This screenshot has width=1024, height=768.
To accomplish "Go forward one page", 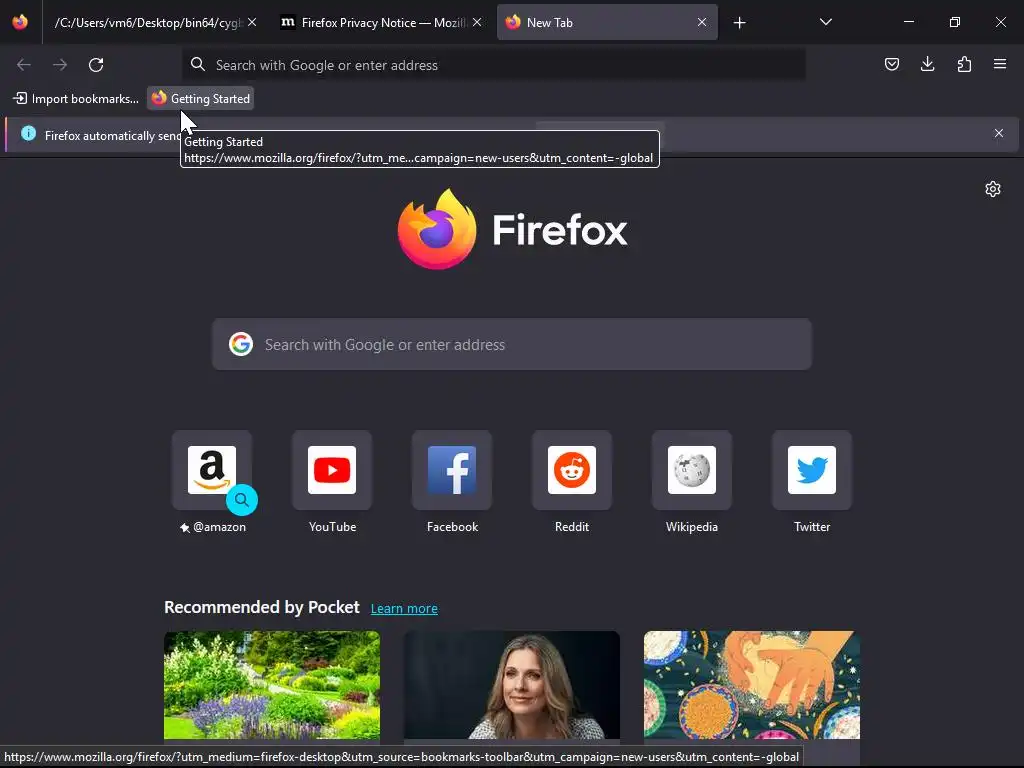I will pos(60,65).
